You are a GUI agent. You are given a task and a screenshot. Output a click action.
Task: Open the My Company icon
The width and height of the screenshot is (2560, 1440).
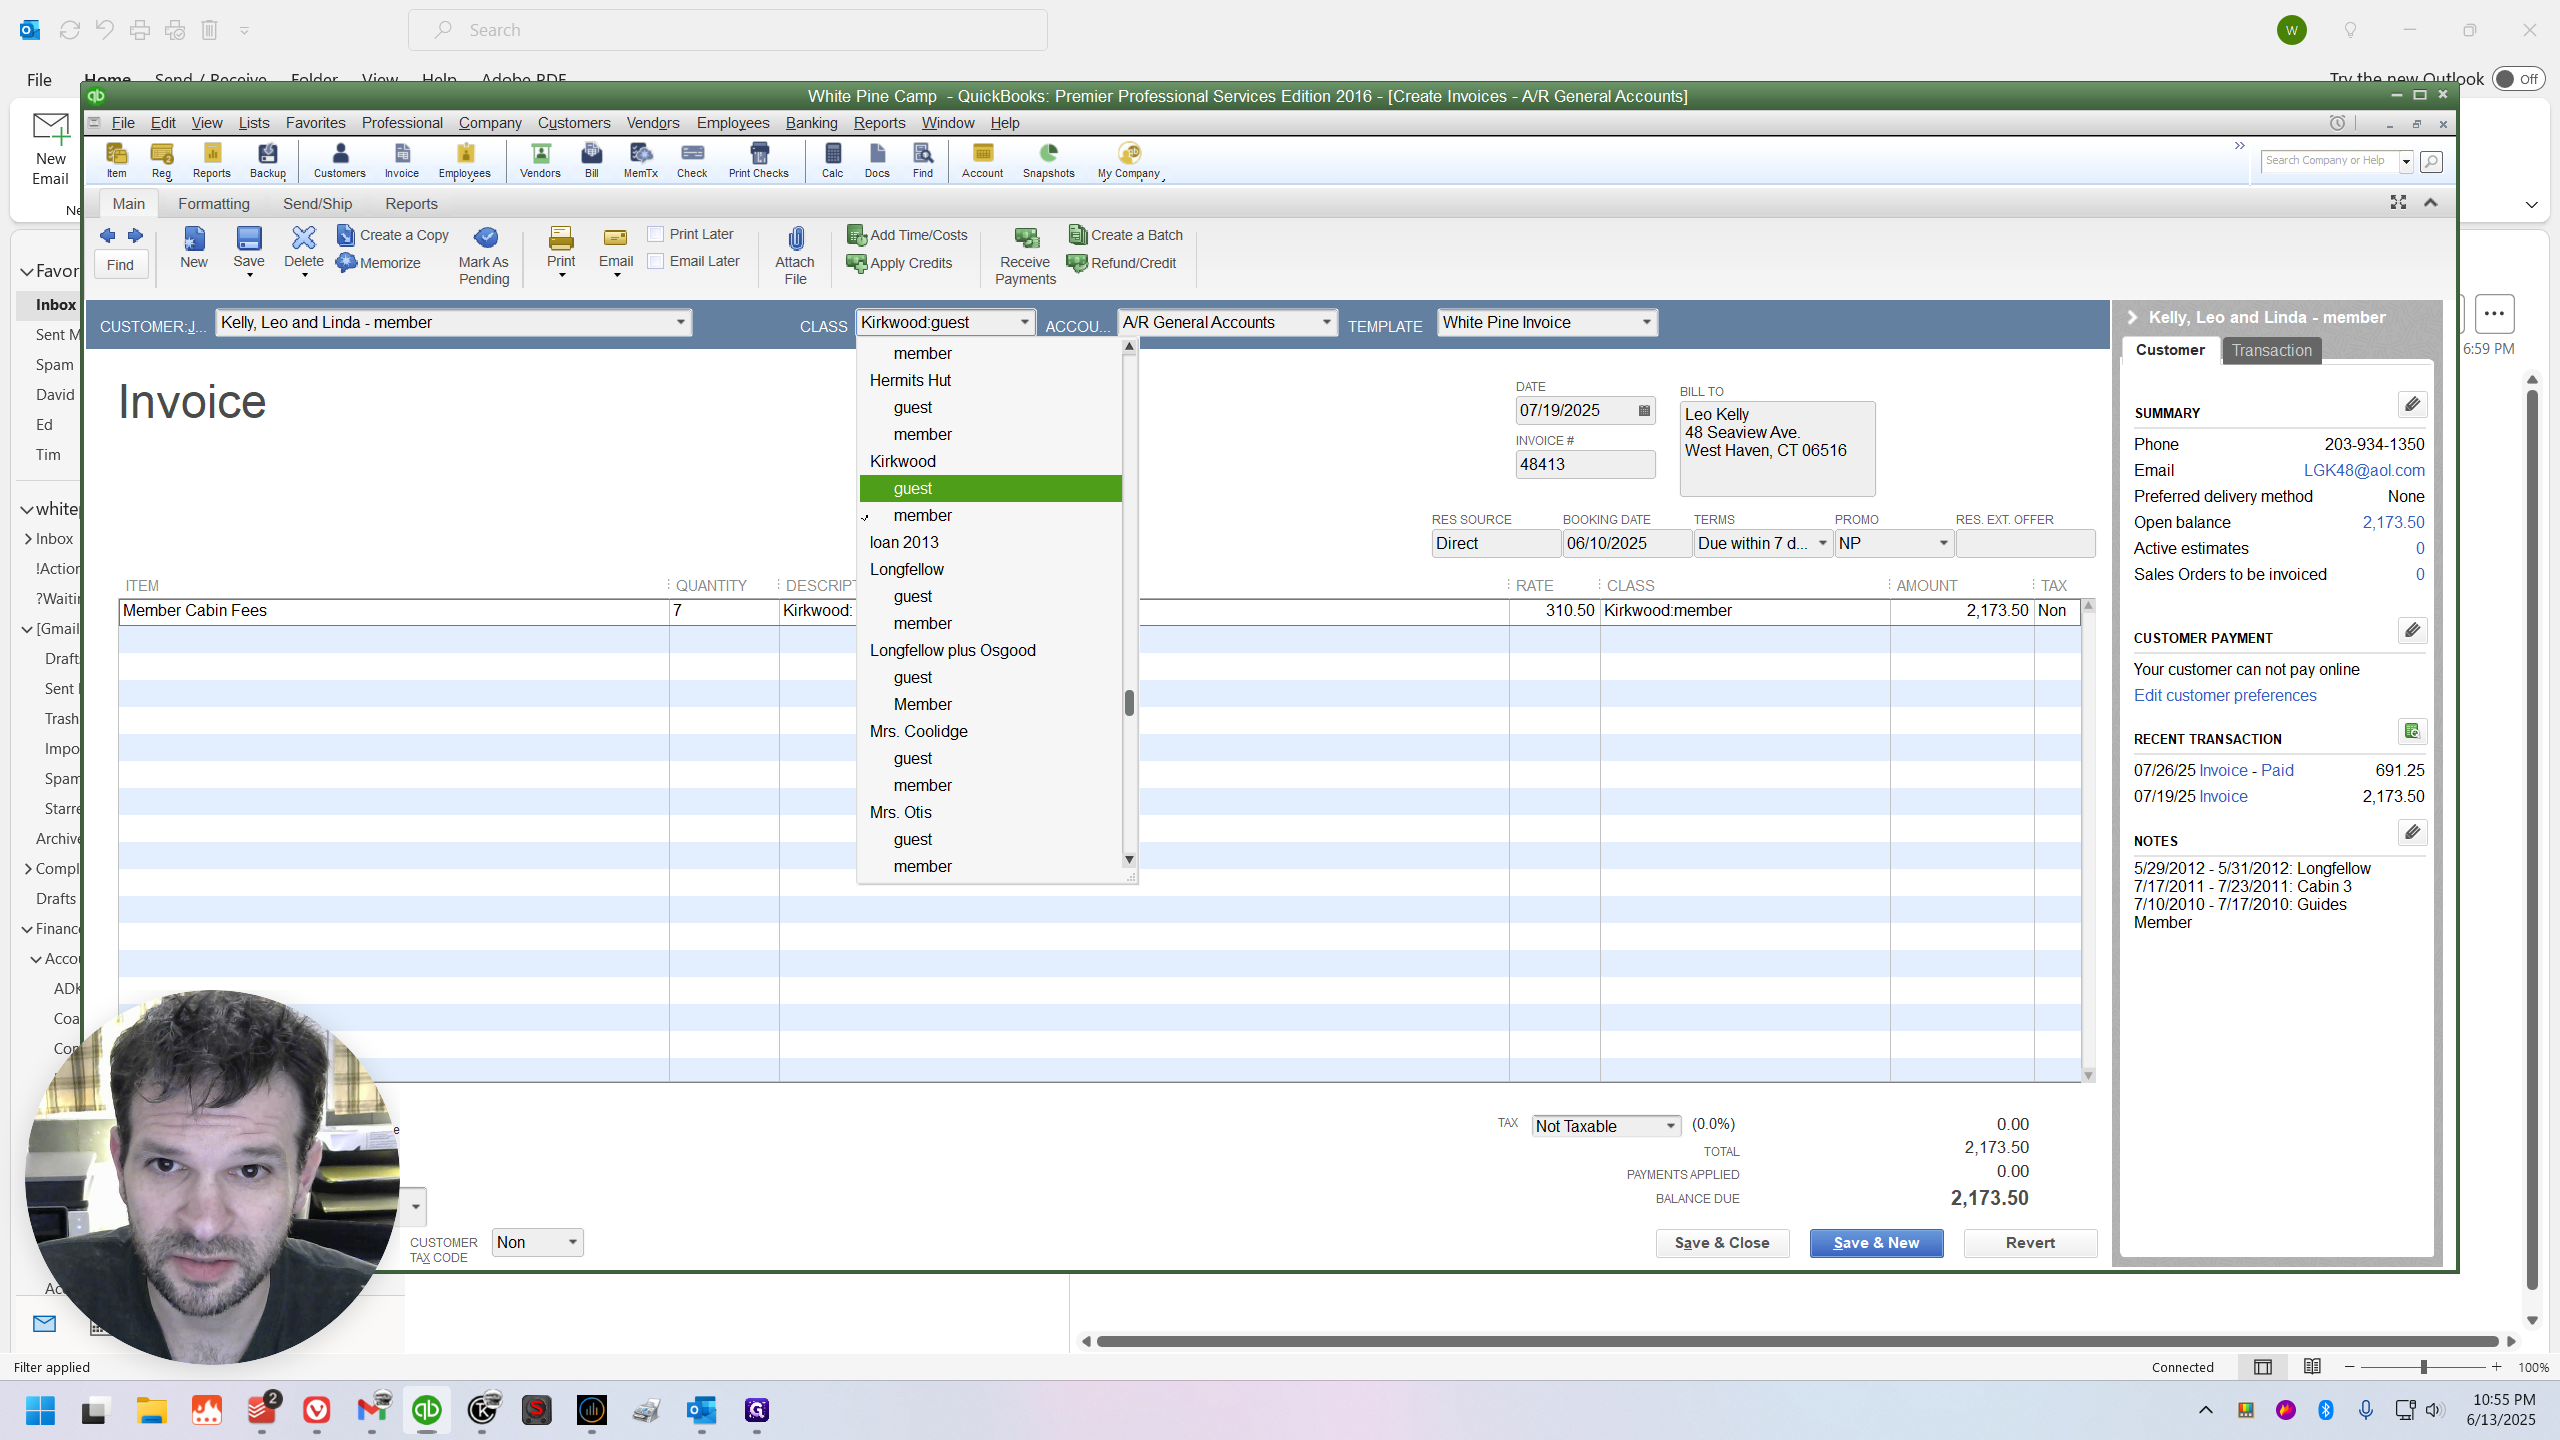click(1129, 160)
